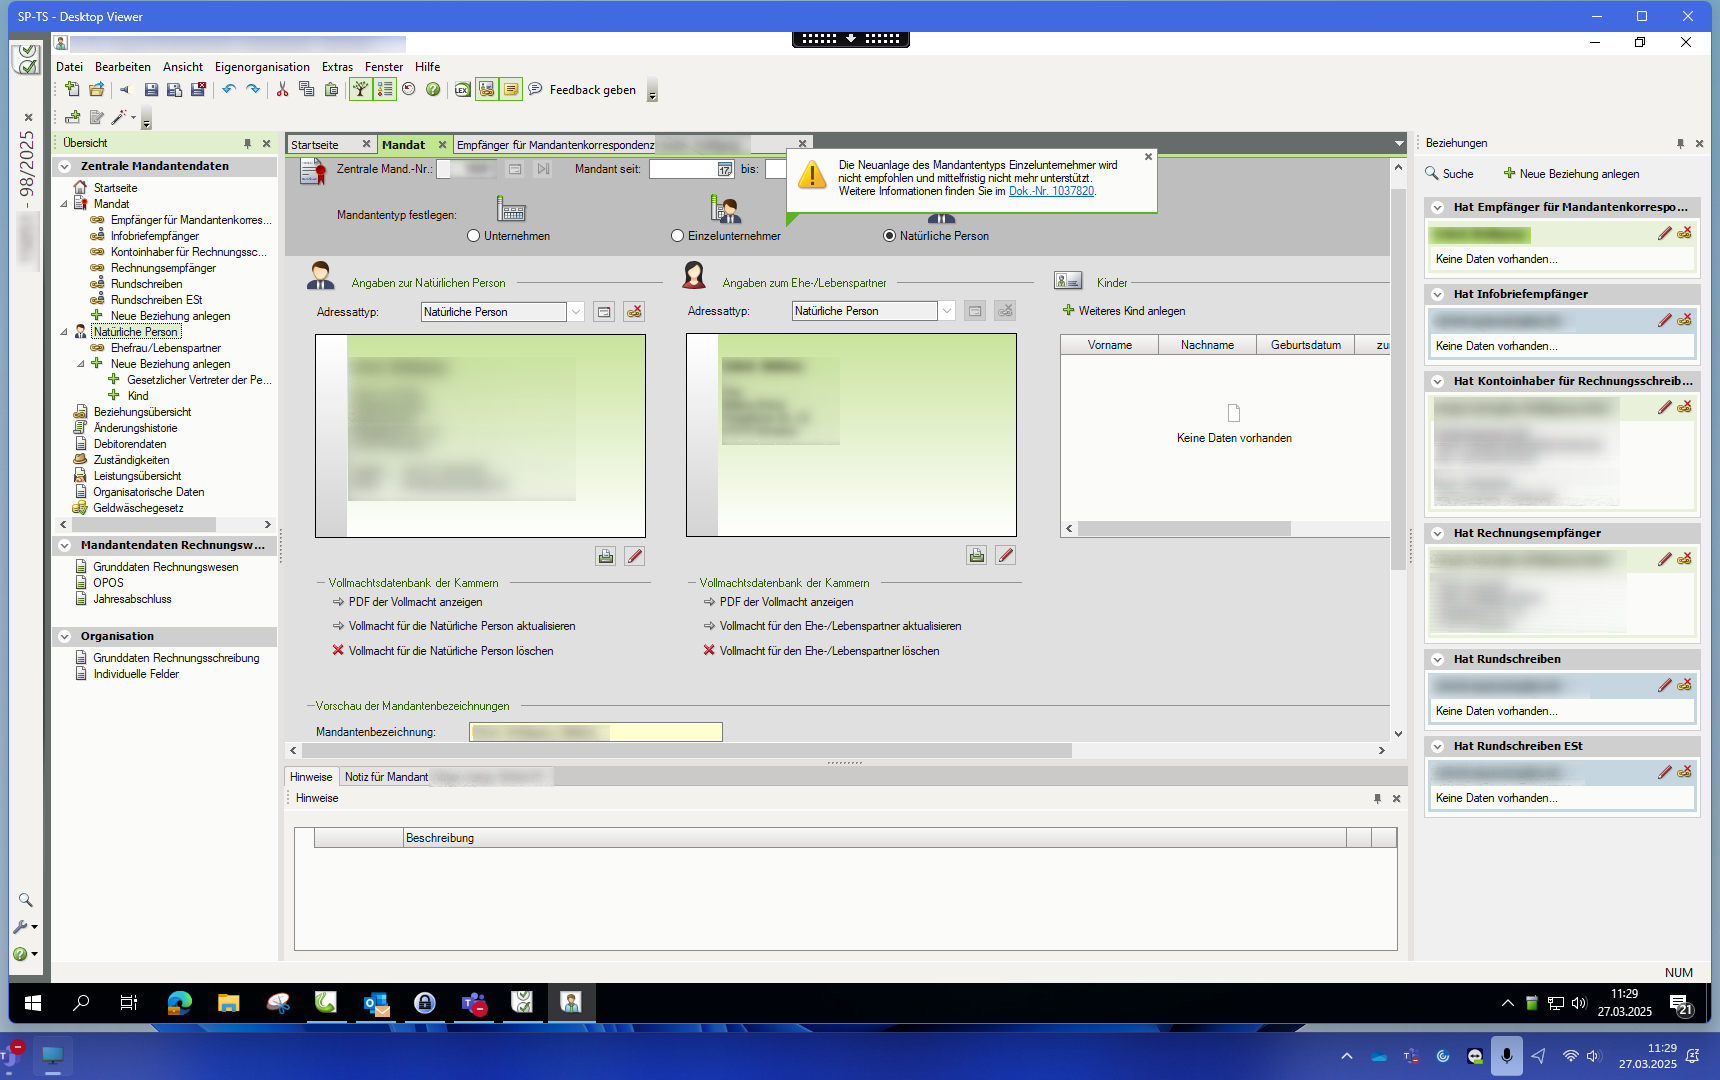Remove the Hat Infobriefempfänger relation link icon

click(x=1685, y=320)
